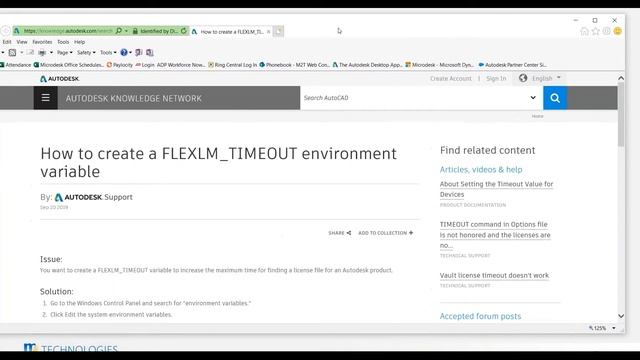640x360 pixels.
Task: Click Sign In link
Action: point(496,78)
